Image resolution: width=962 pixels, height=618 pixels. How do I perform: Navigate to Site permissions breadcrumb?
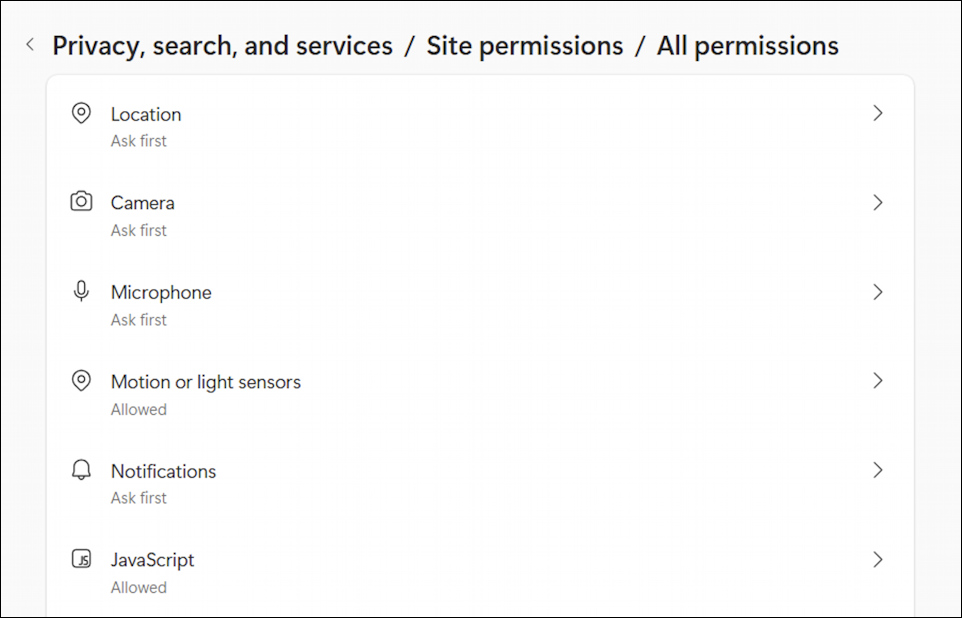525,45
